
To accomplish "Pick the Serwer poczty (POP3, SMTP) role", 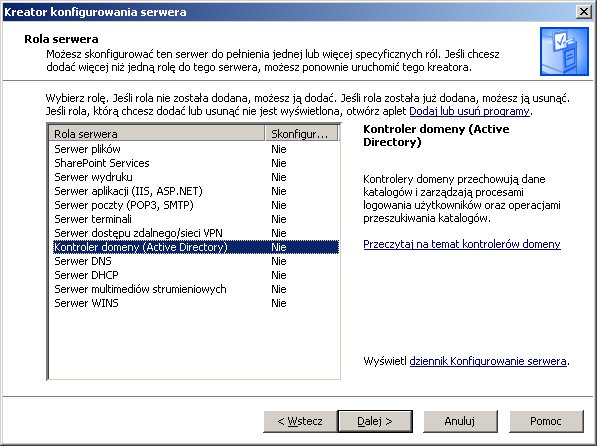I will coord(194,205).
